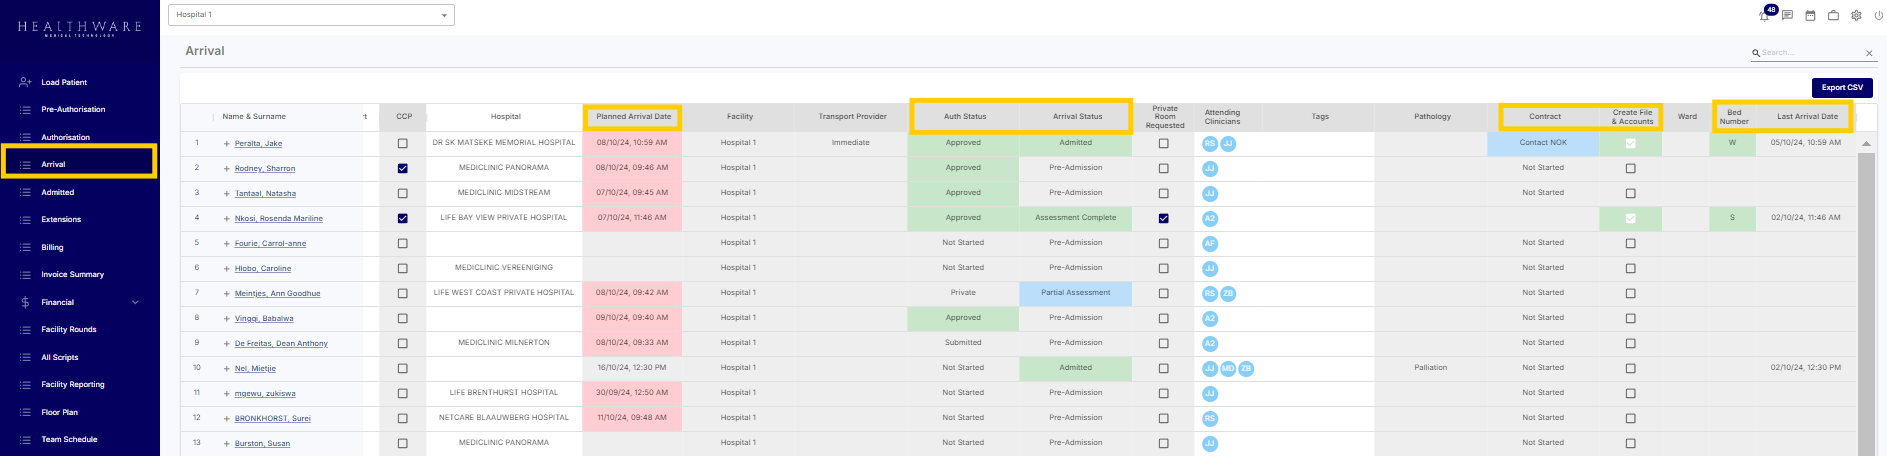The image size is (1887, 456).
Task: Click the briefcase icon in top bar
Action: pos(1833,15)
